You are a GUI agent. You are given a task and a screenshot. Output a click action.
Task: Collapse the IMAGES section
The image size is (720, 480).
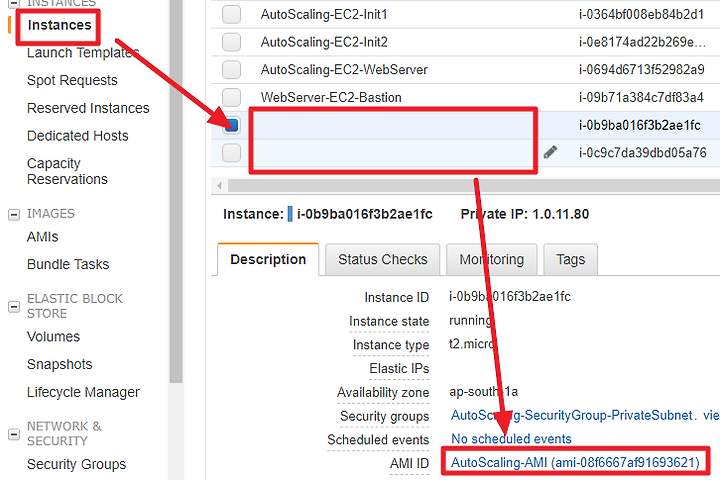tap(14, 215)
